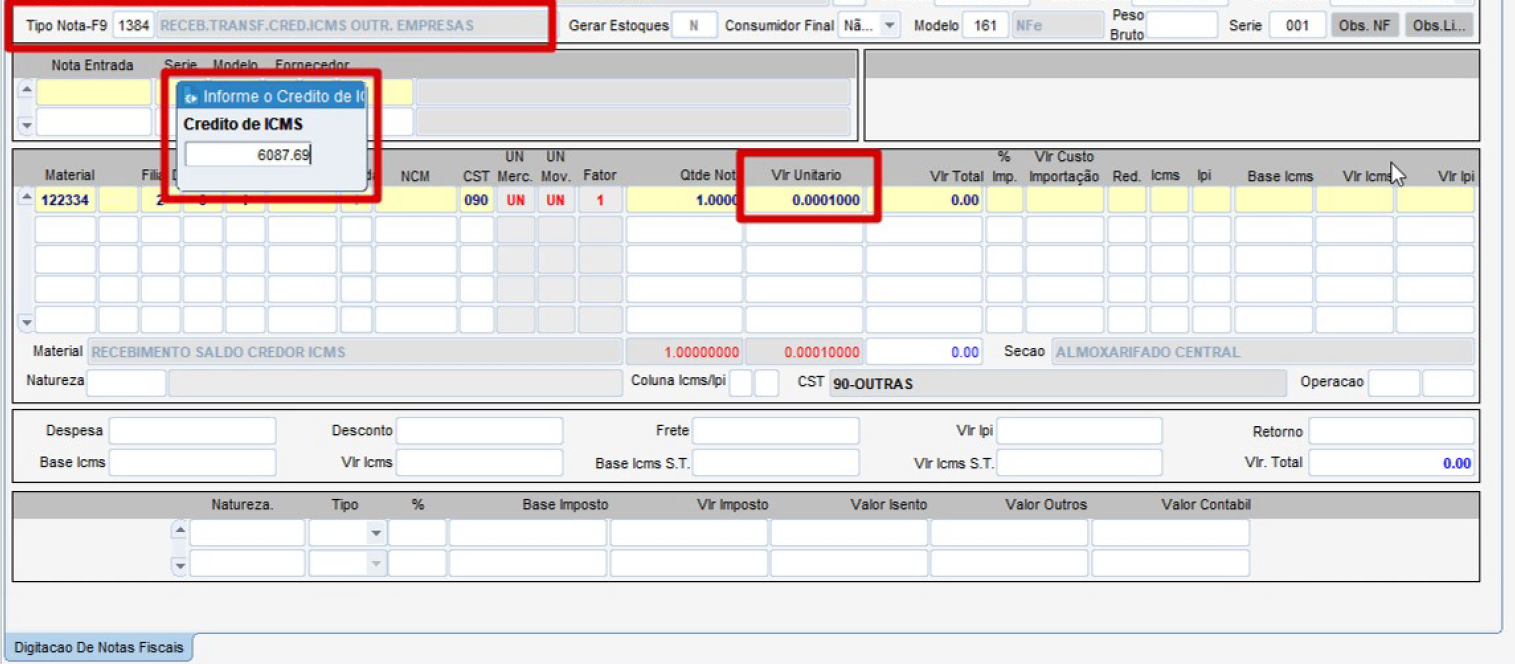The image size is (1515, 664).
Task: Click the Vlr Total cell in the item row
Action: click(924, 200)
